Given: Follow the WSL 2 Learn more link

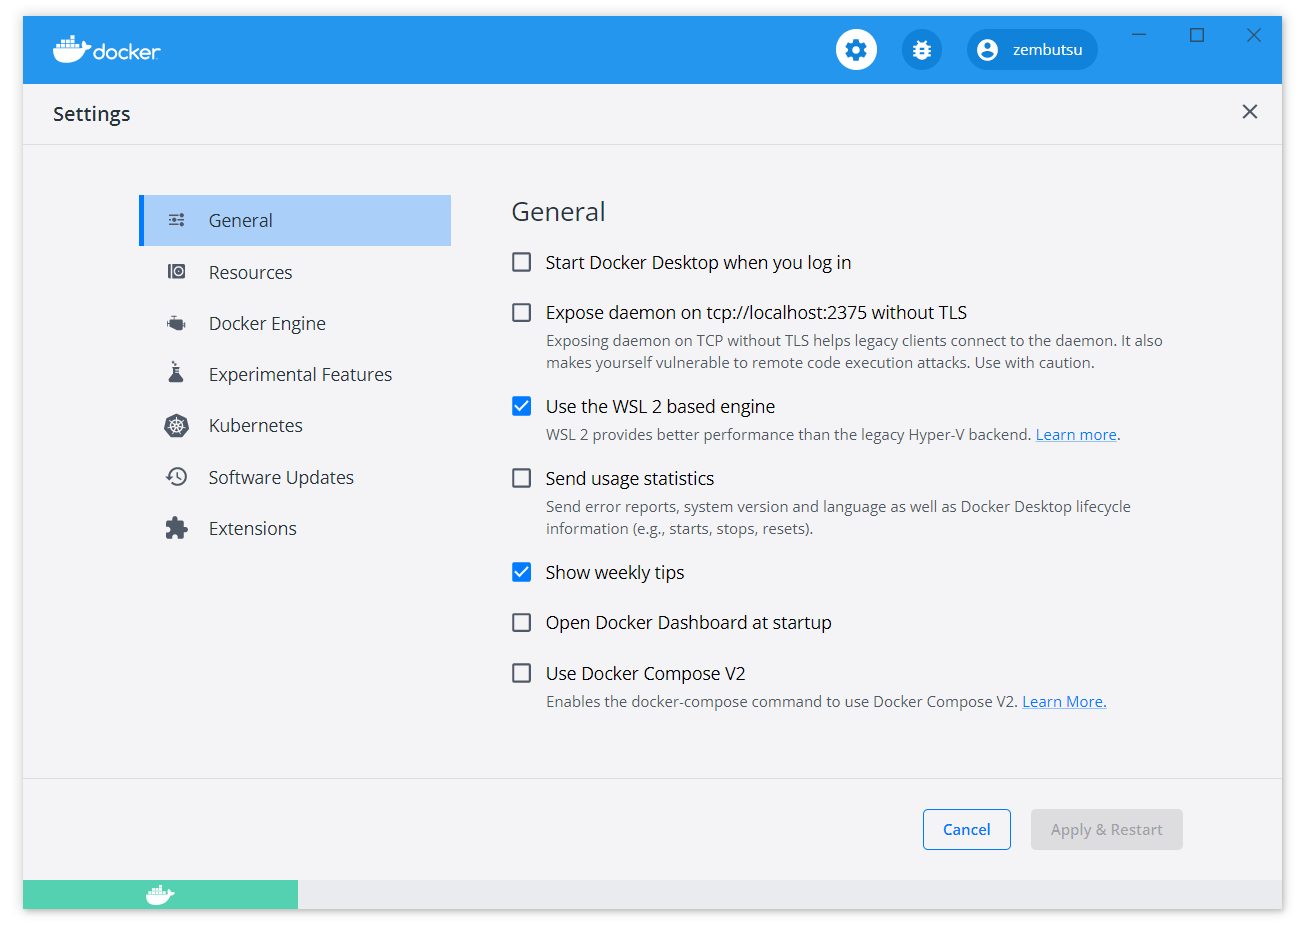Looking at the screenshot, I should pyautogui.click(x=1076, y=435).
